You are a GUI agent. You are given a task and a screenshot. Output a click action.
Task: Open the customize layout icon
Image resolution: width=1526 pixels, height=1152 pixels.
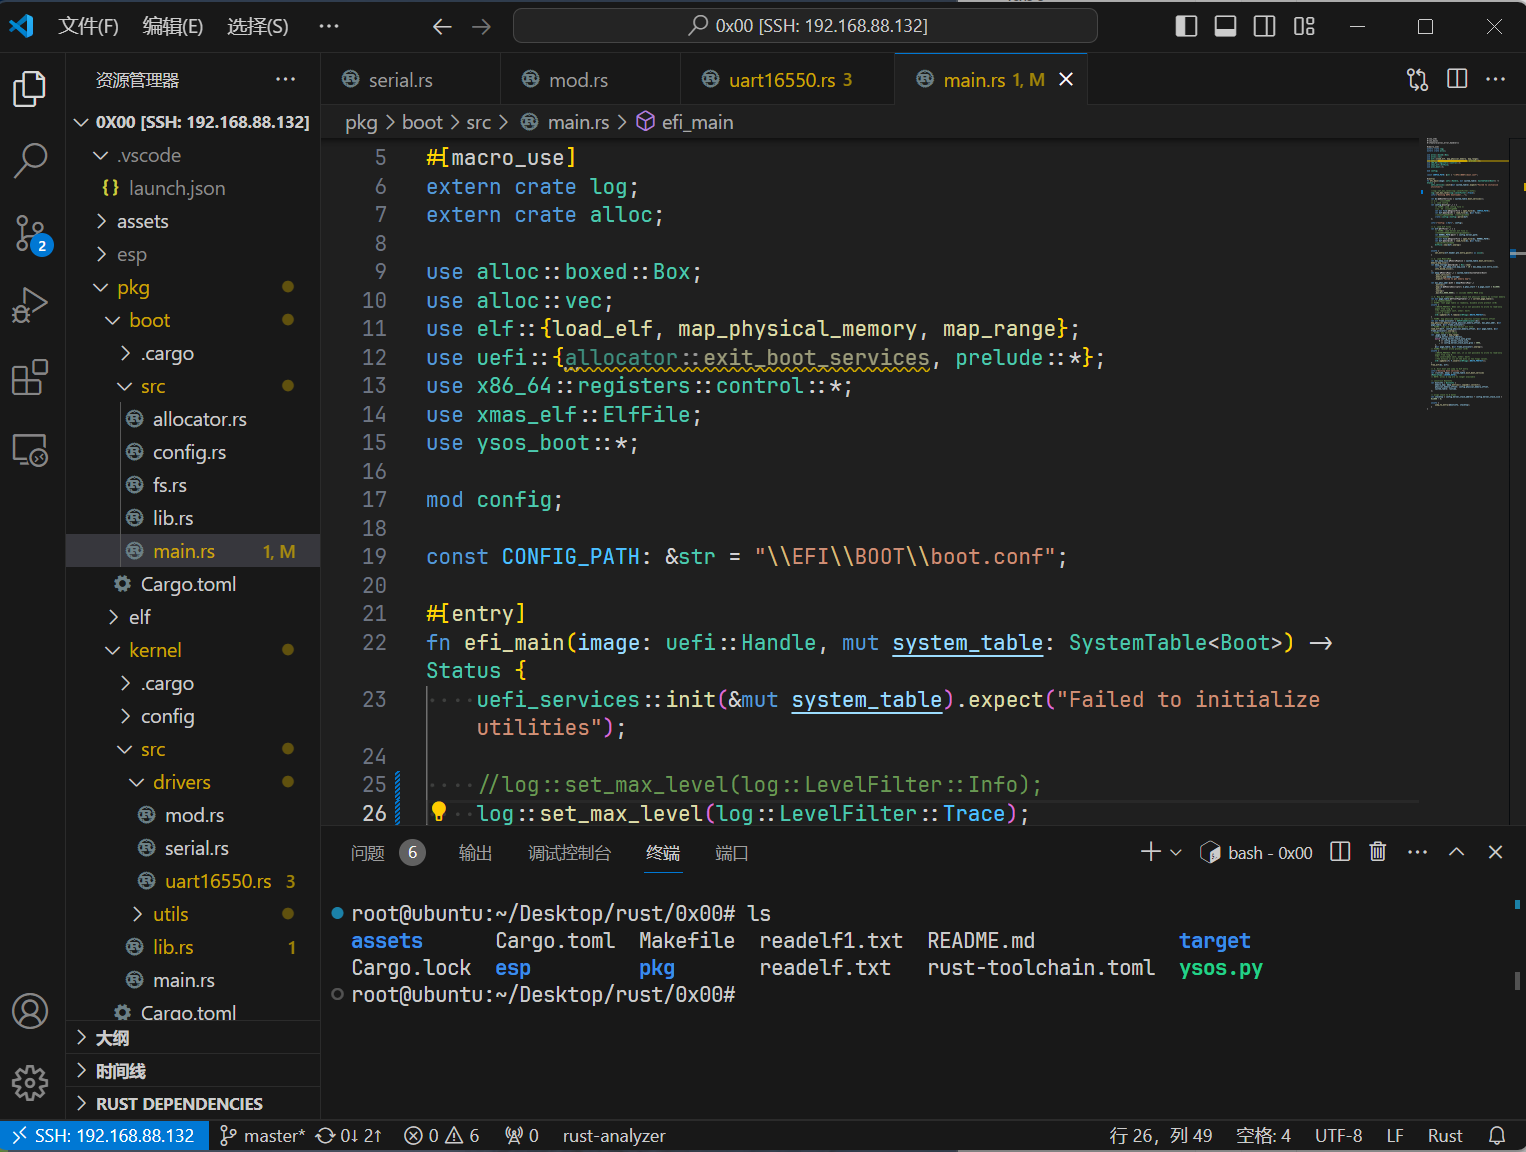(x=1304, y=26)
